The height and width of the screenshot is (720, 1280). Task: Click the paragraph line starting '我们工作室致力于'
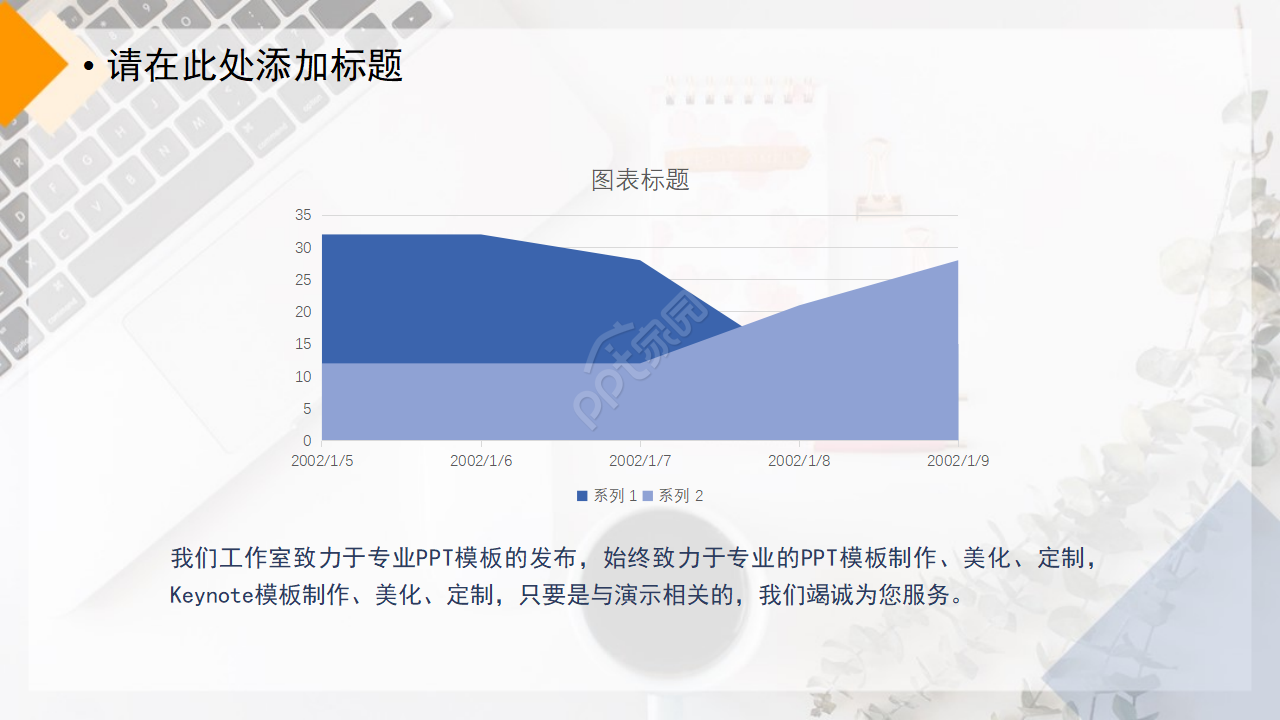click(x=635, y=558)
